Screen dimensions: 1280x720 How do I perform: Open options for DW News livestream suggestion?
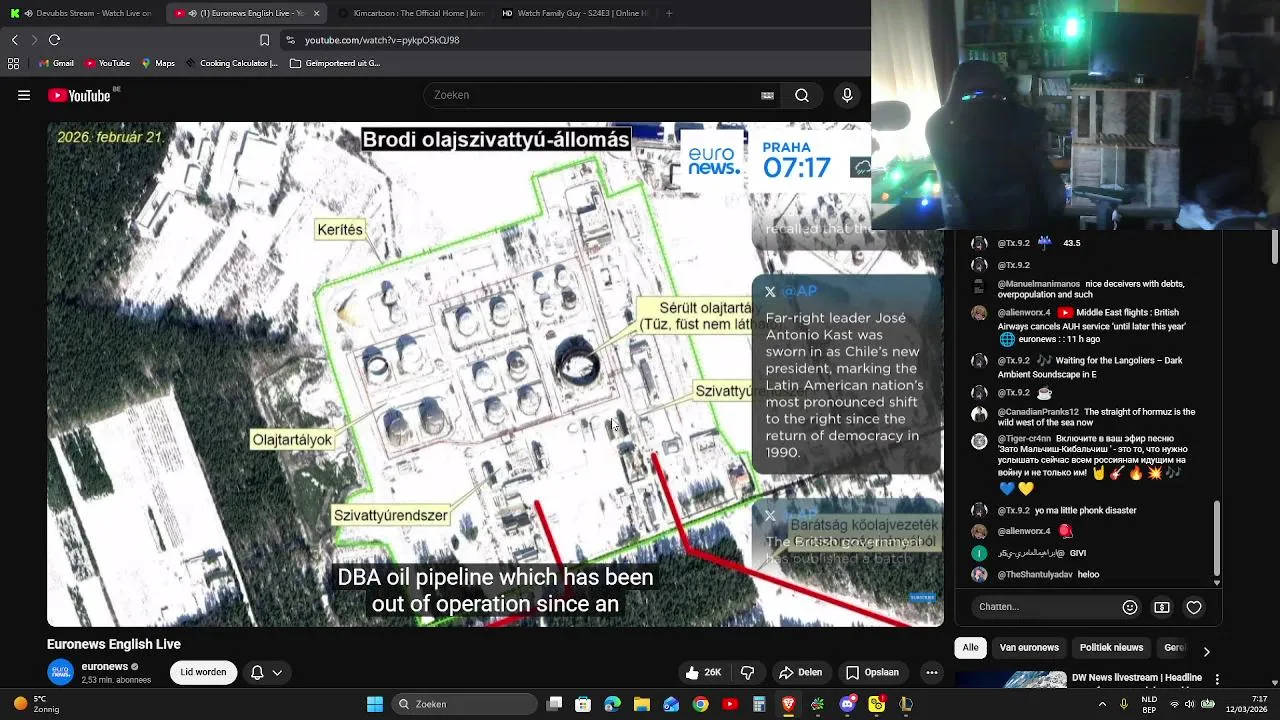point(1216,679)
